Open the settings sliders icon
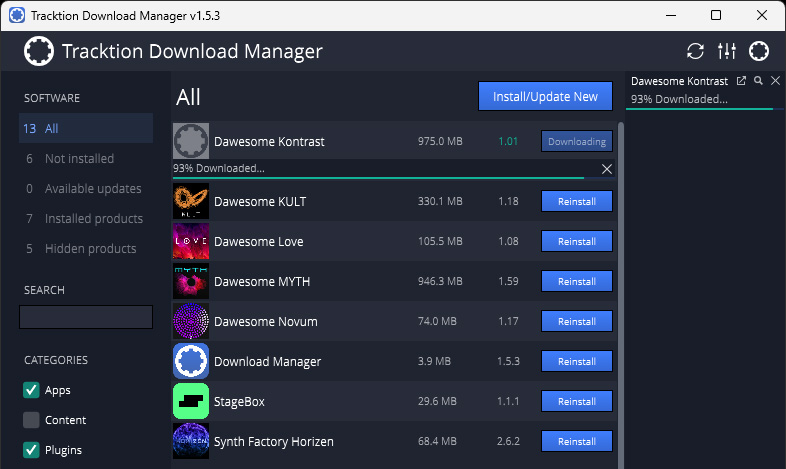 pos(727,51)
